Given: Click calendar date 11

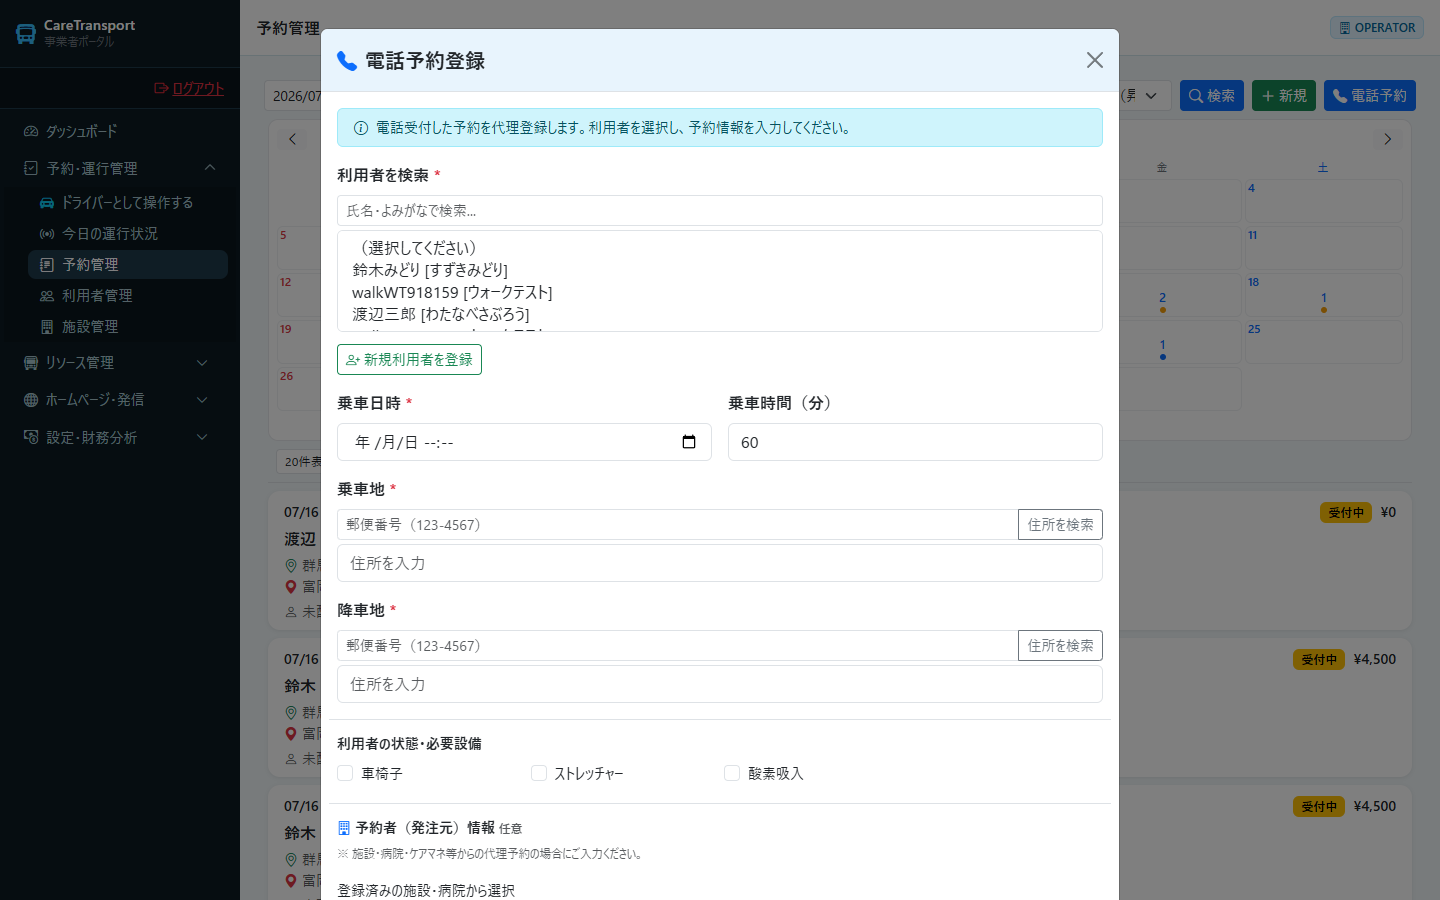Looking at the screenshot, I should click(1323, 248).
